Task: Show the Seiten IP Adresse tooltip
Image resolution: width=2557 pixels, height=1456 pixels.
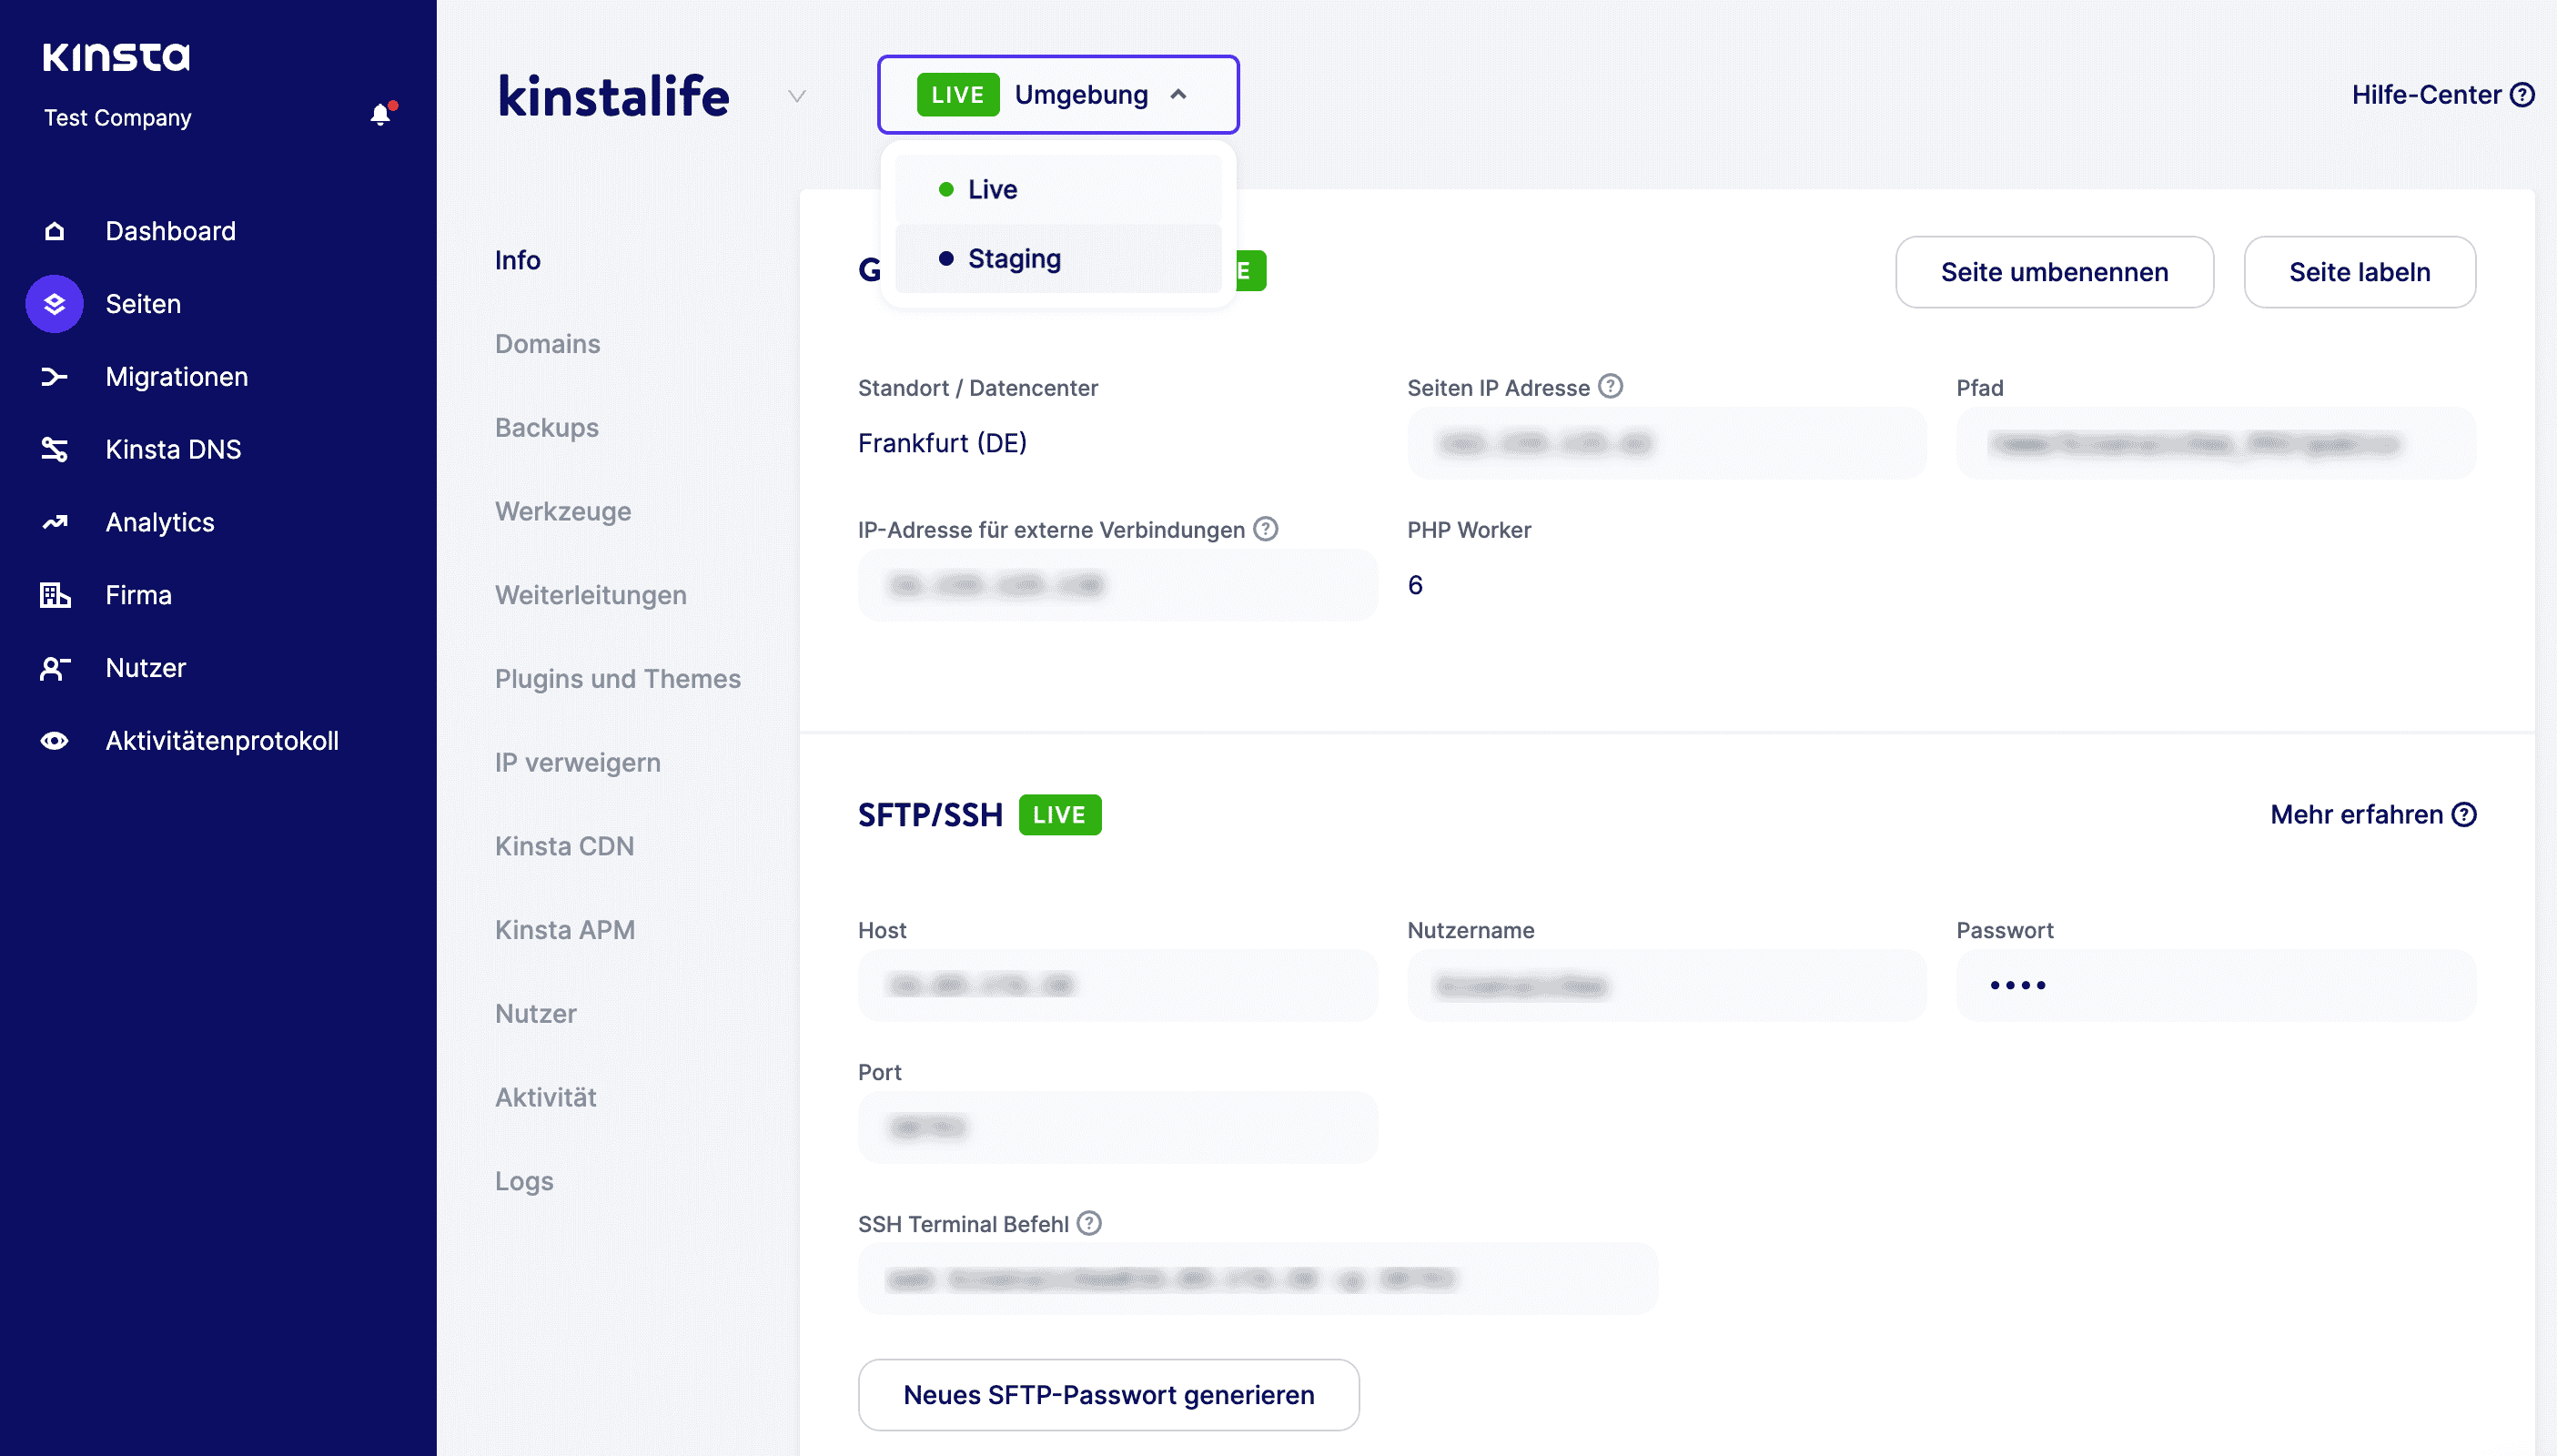Action: coord(1610,387)
